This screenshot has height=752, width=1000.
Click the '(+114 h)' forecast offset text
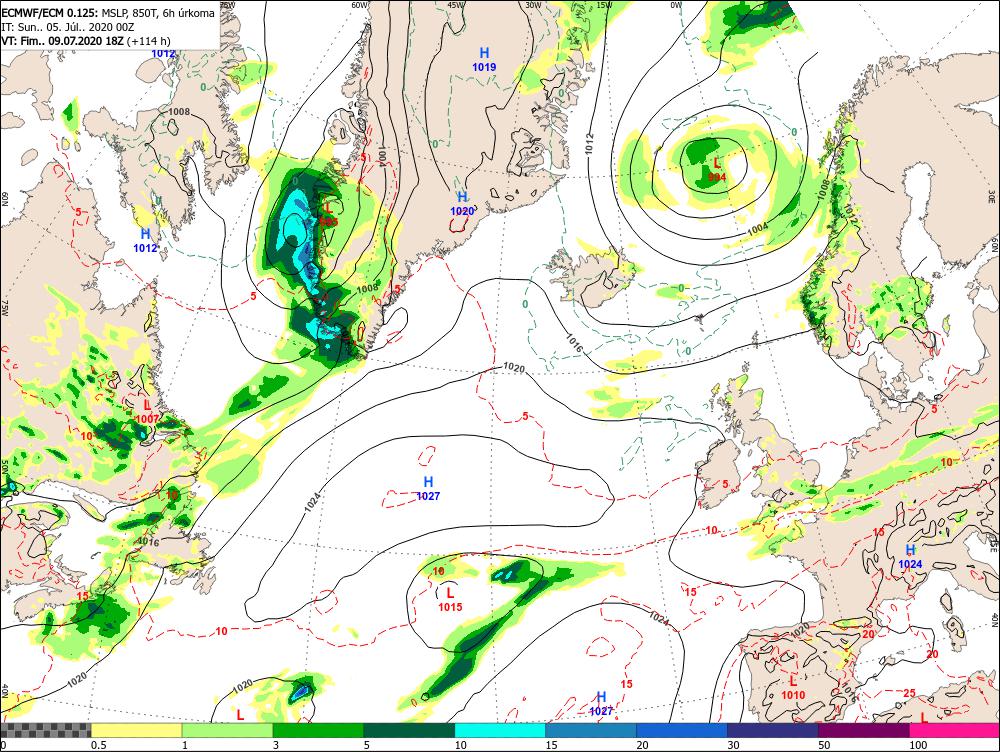click(149, 41)
